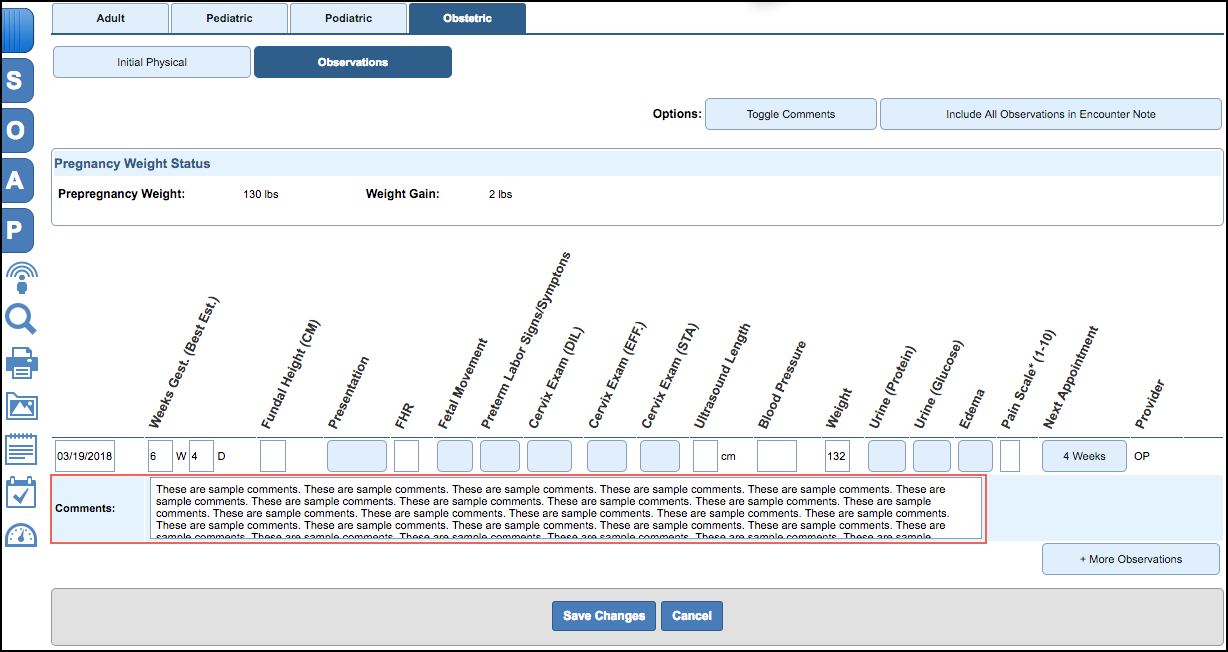
Task: Open the calendar checkmark icon
Action: pos(21,492)
